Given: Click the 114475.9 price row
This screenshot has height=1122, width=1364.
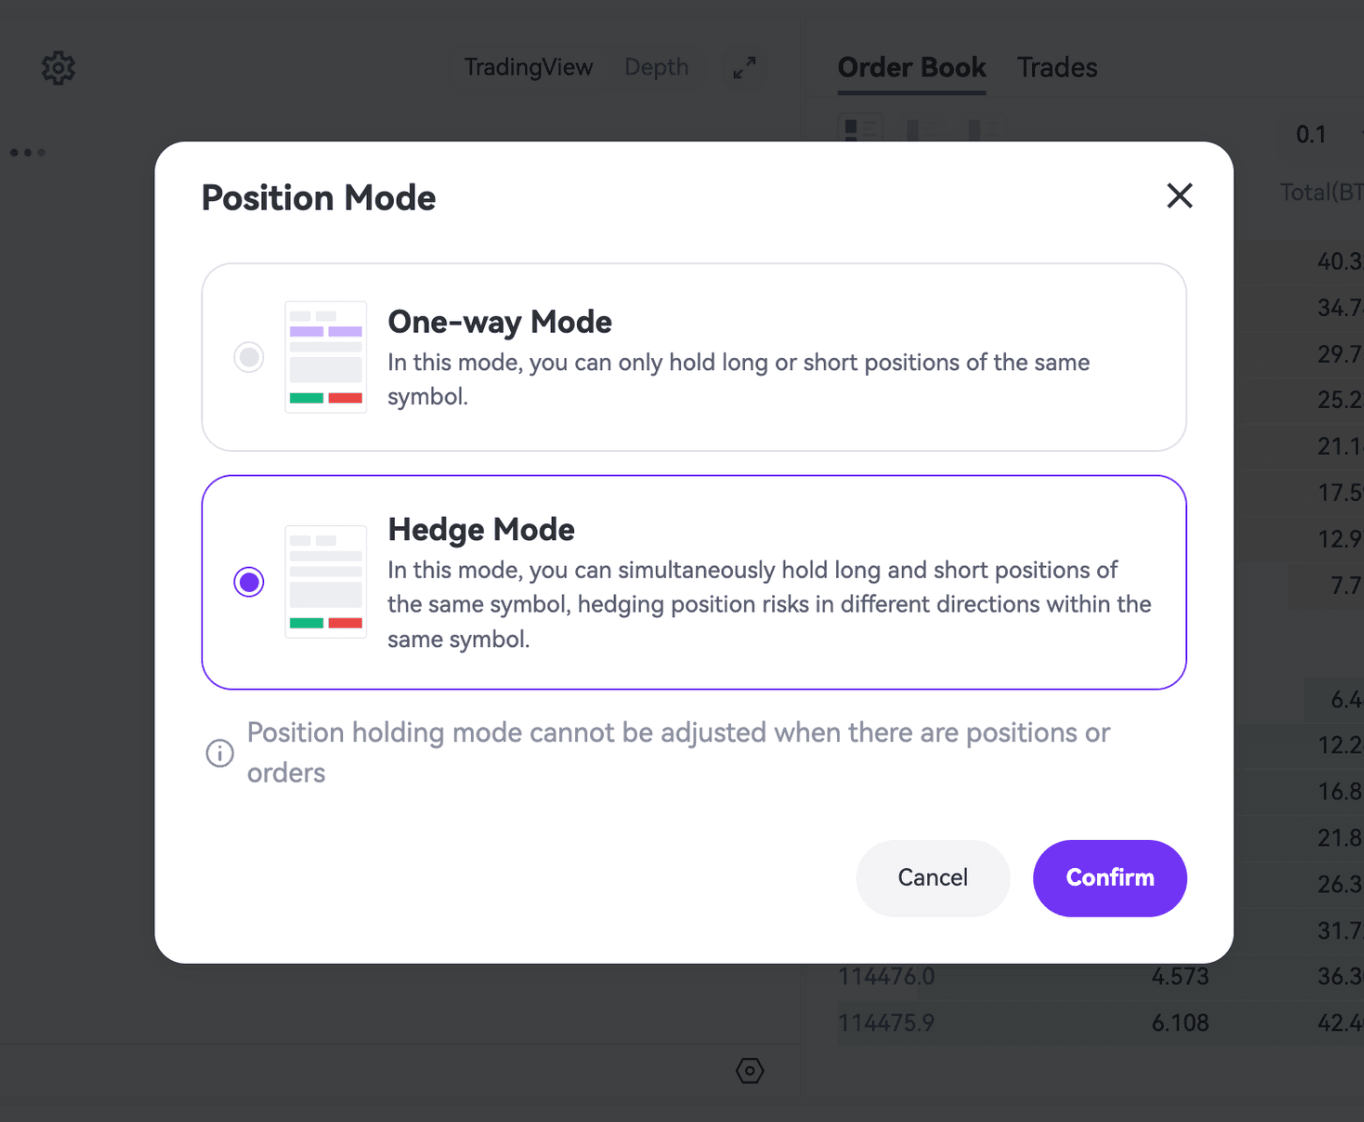Looking at the screenshot, I should click(886, 1023).
